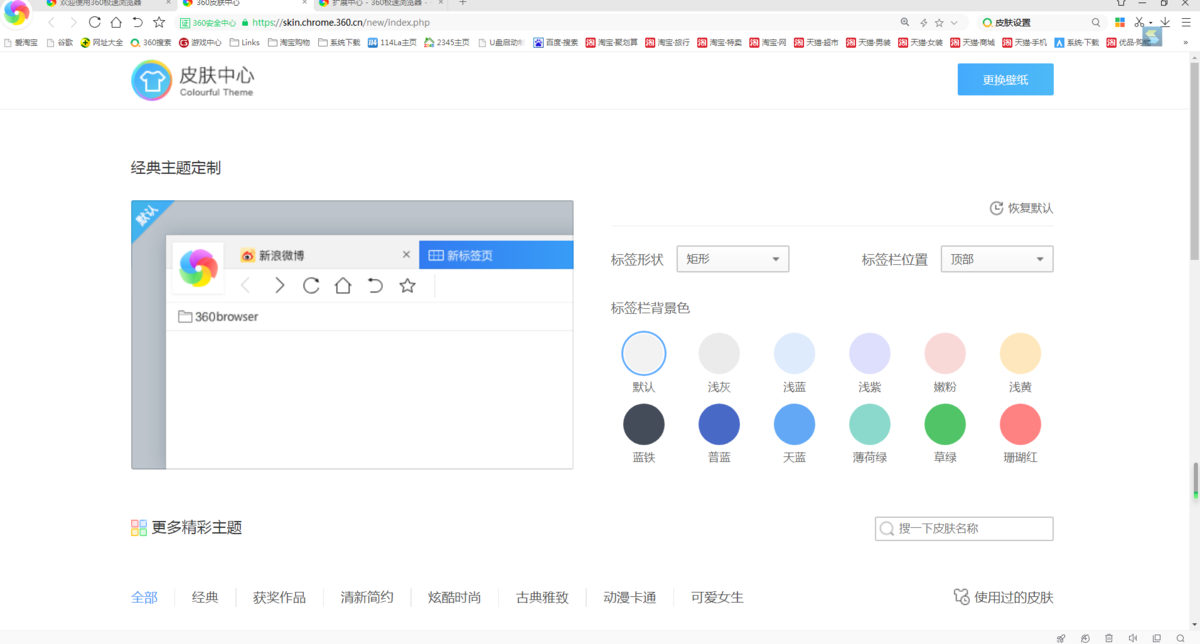Open the scissors screenshot tool
Screen dimensions: 1200x644
tap(1139, 22)
